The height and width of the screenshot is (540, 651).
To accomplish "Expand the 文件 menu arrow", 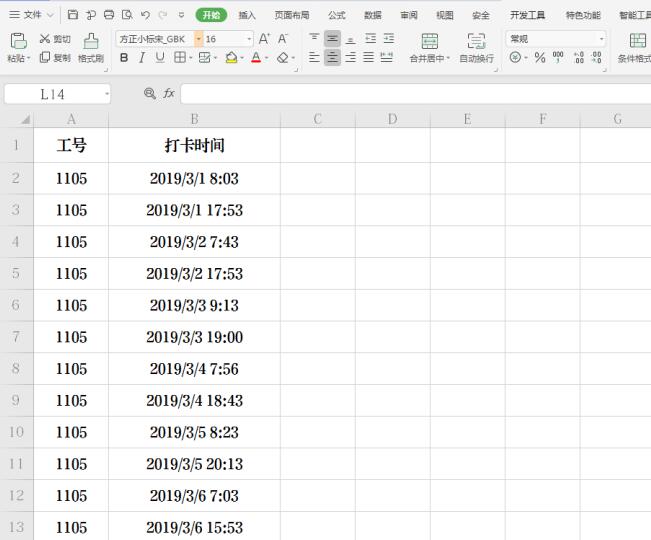I will click(51, 15).
